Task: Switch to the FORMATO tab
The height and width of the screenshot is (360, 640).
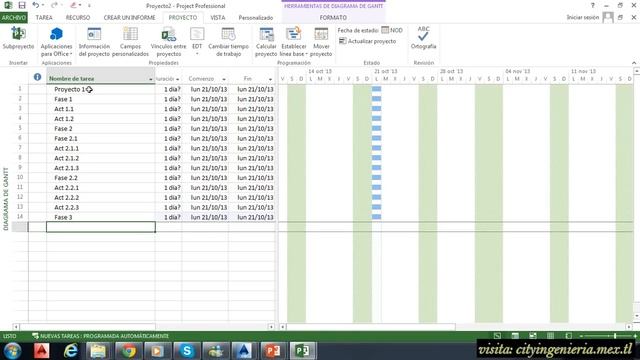Action: click(x=333, y=18)
